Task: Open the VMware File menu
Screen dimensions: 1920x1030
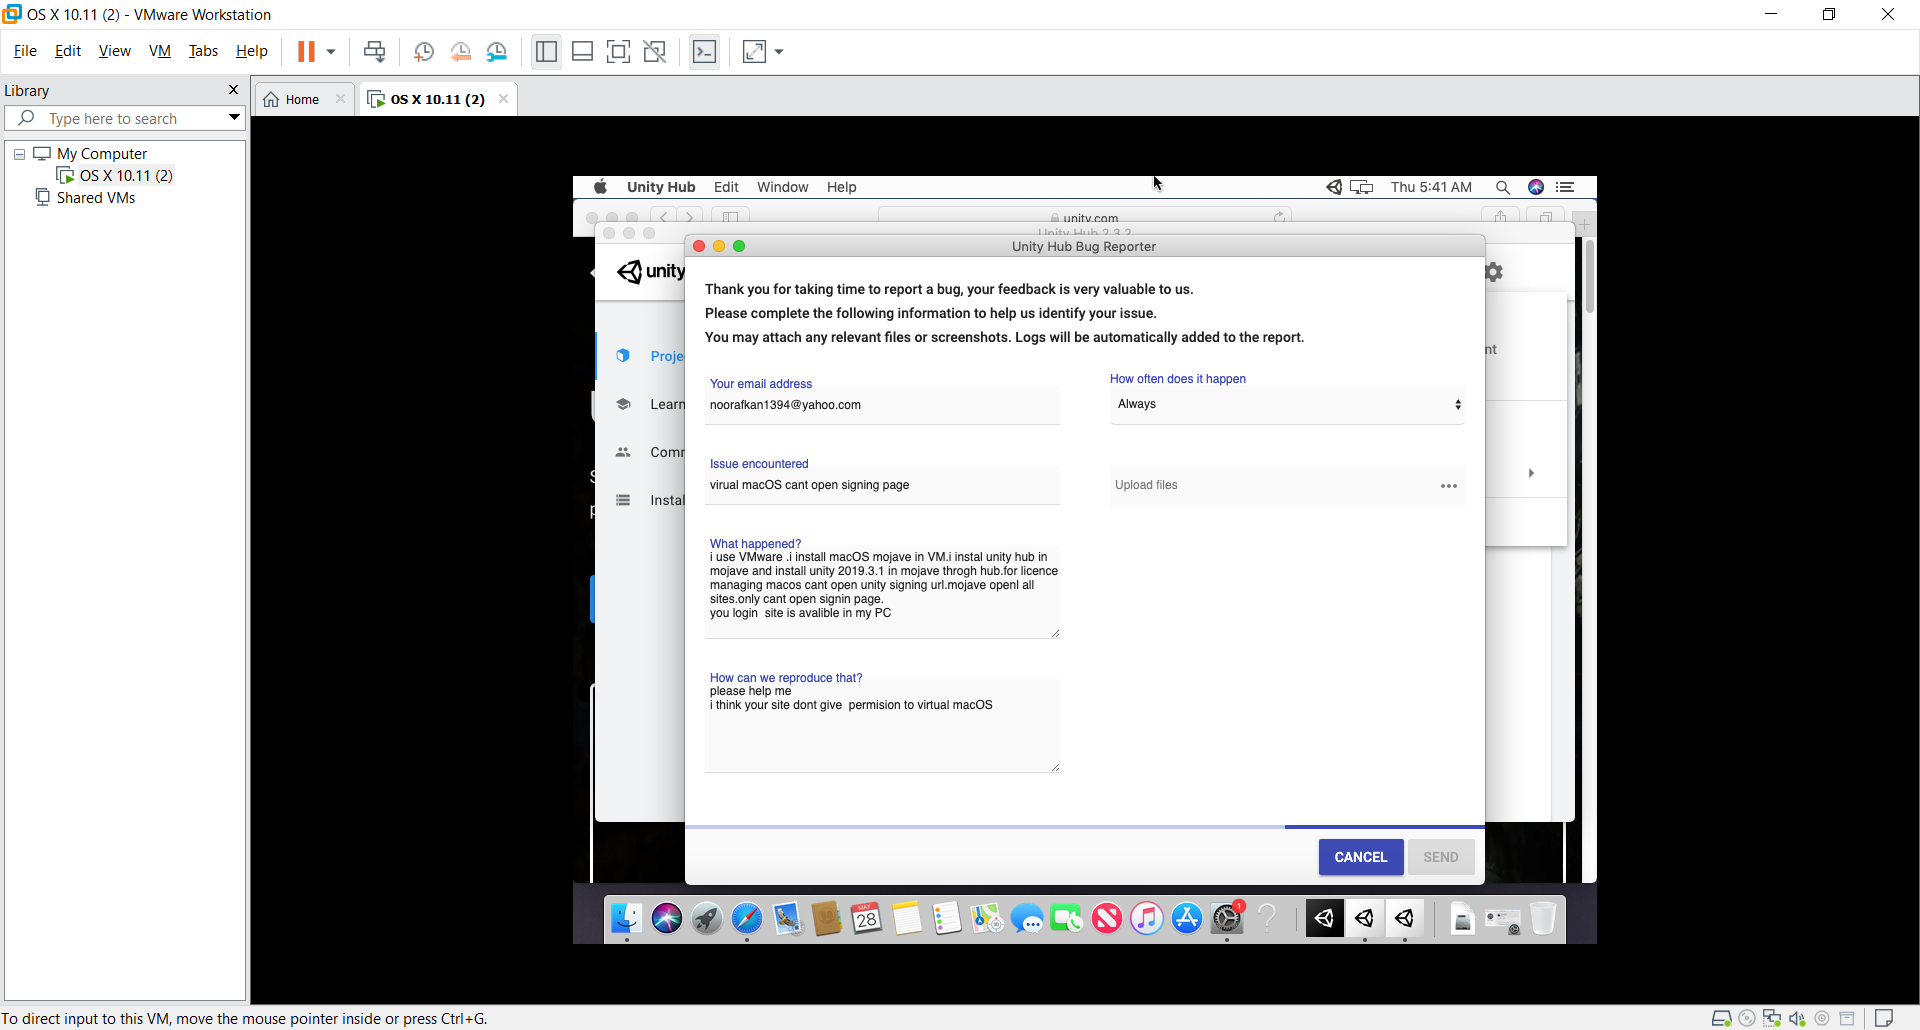Action: pos(25,51)
